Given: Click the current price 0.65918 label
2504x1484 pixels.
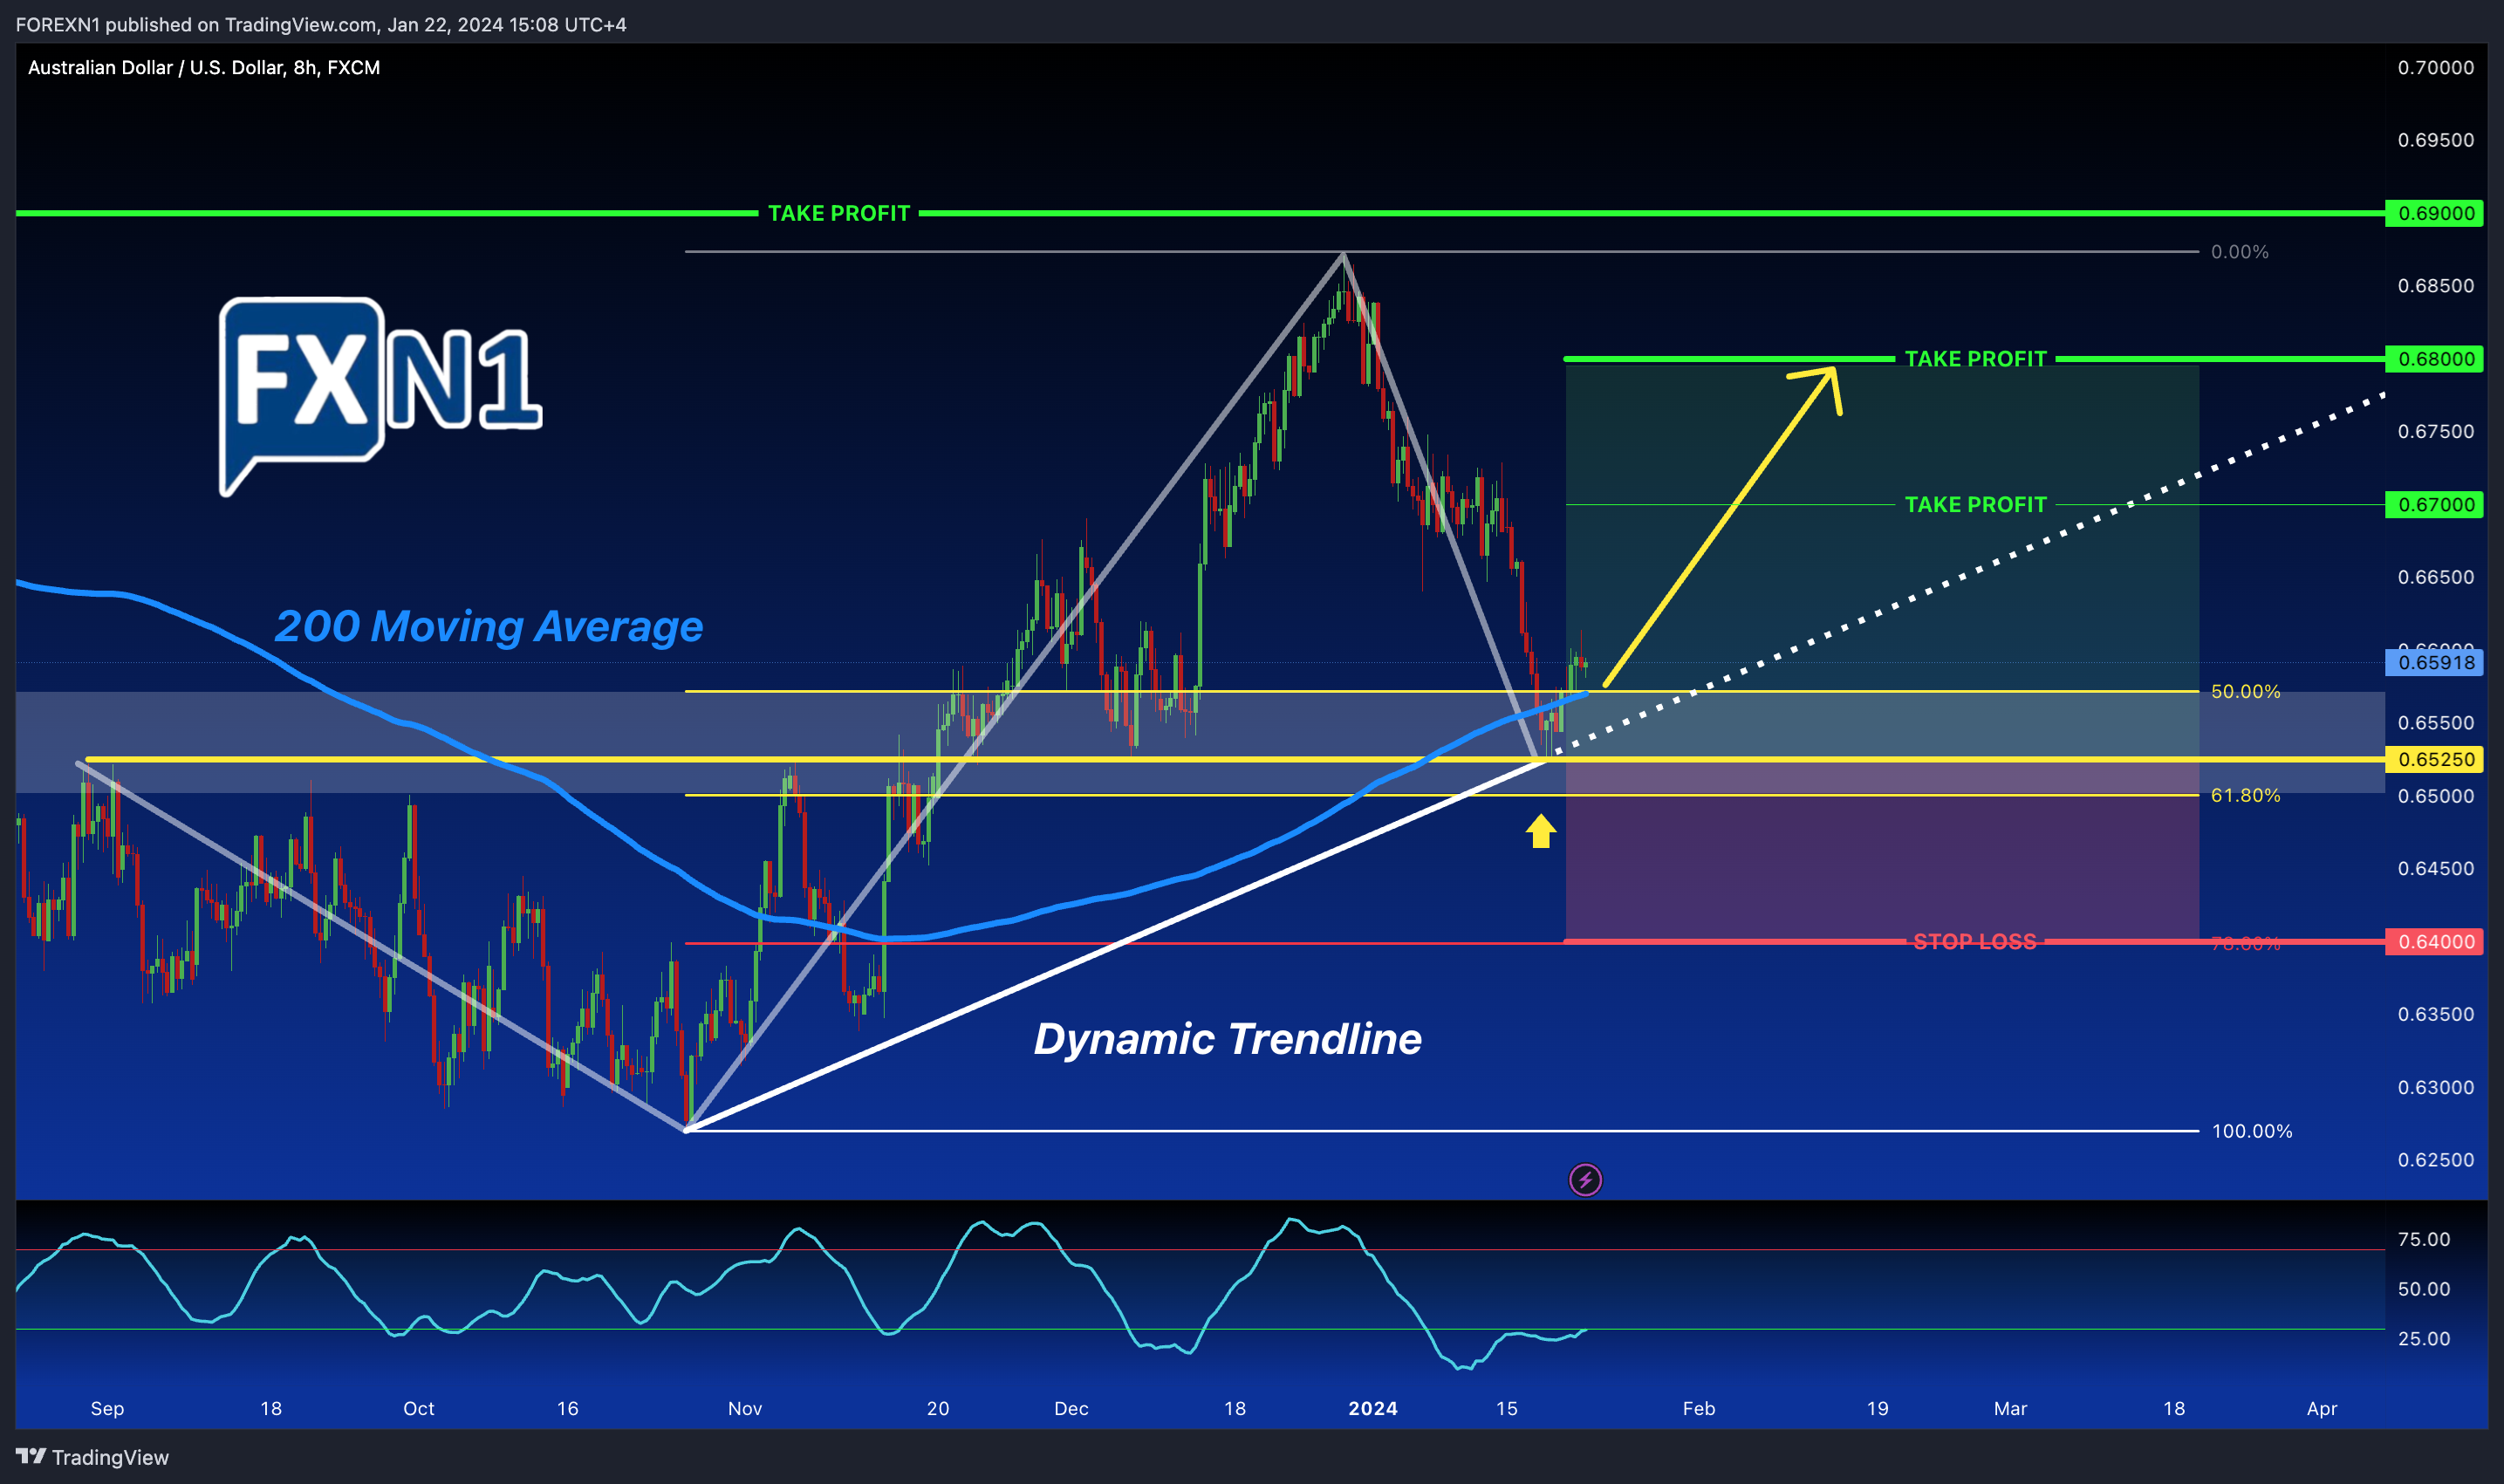Looking at the screenshot, I should [x=2434, y=662].
